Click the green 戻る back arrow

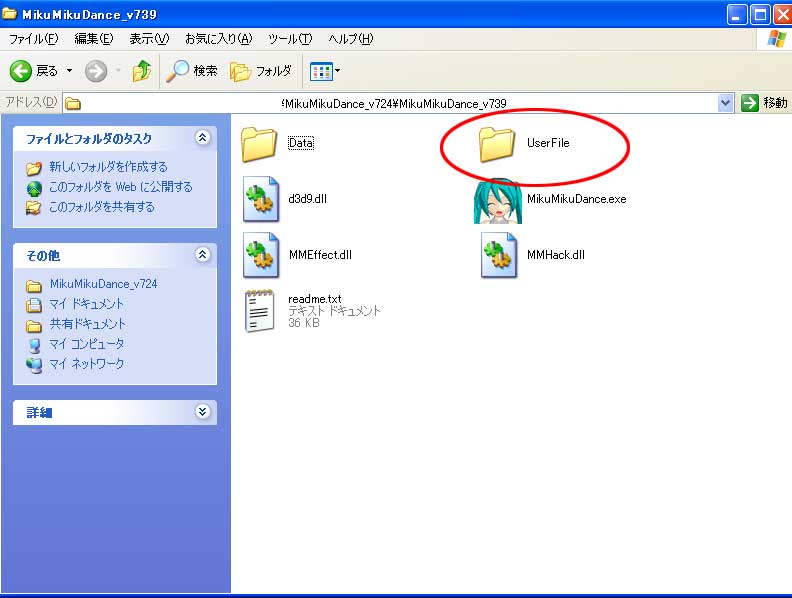[x=21, y=71]
